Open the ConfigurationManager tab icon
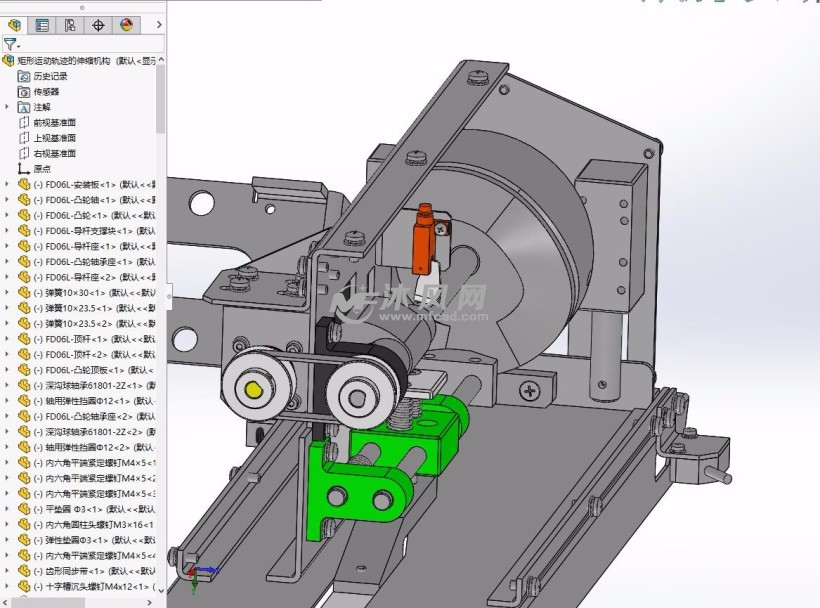 point(70,25)
